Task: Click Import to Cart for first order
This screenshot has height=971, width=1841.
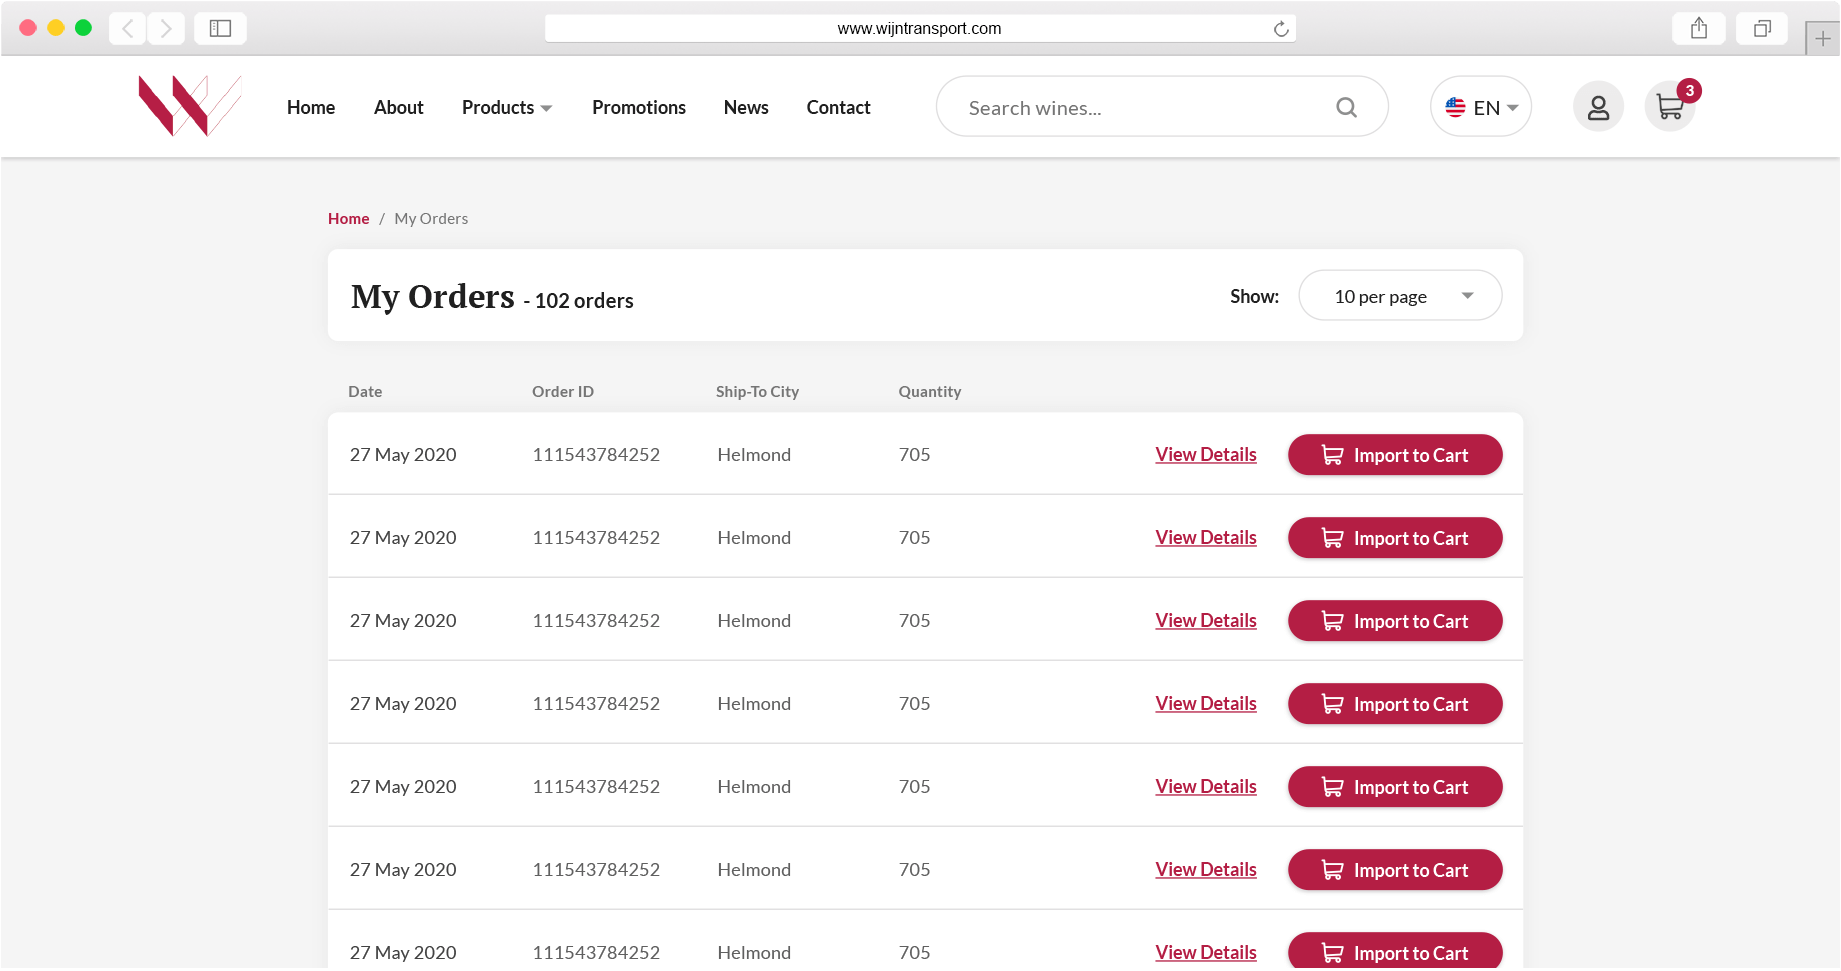Action: tap(1395, 455)
